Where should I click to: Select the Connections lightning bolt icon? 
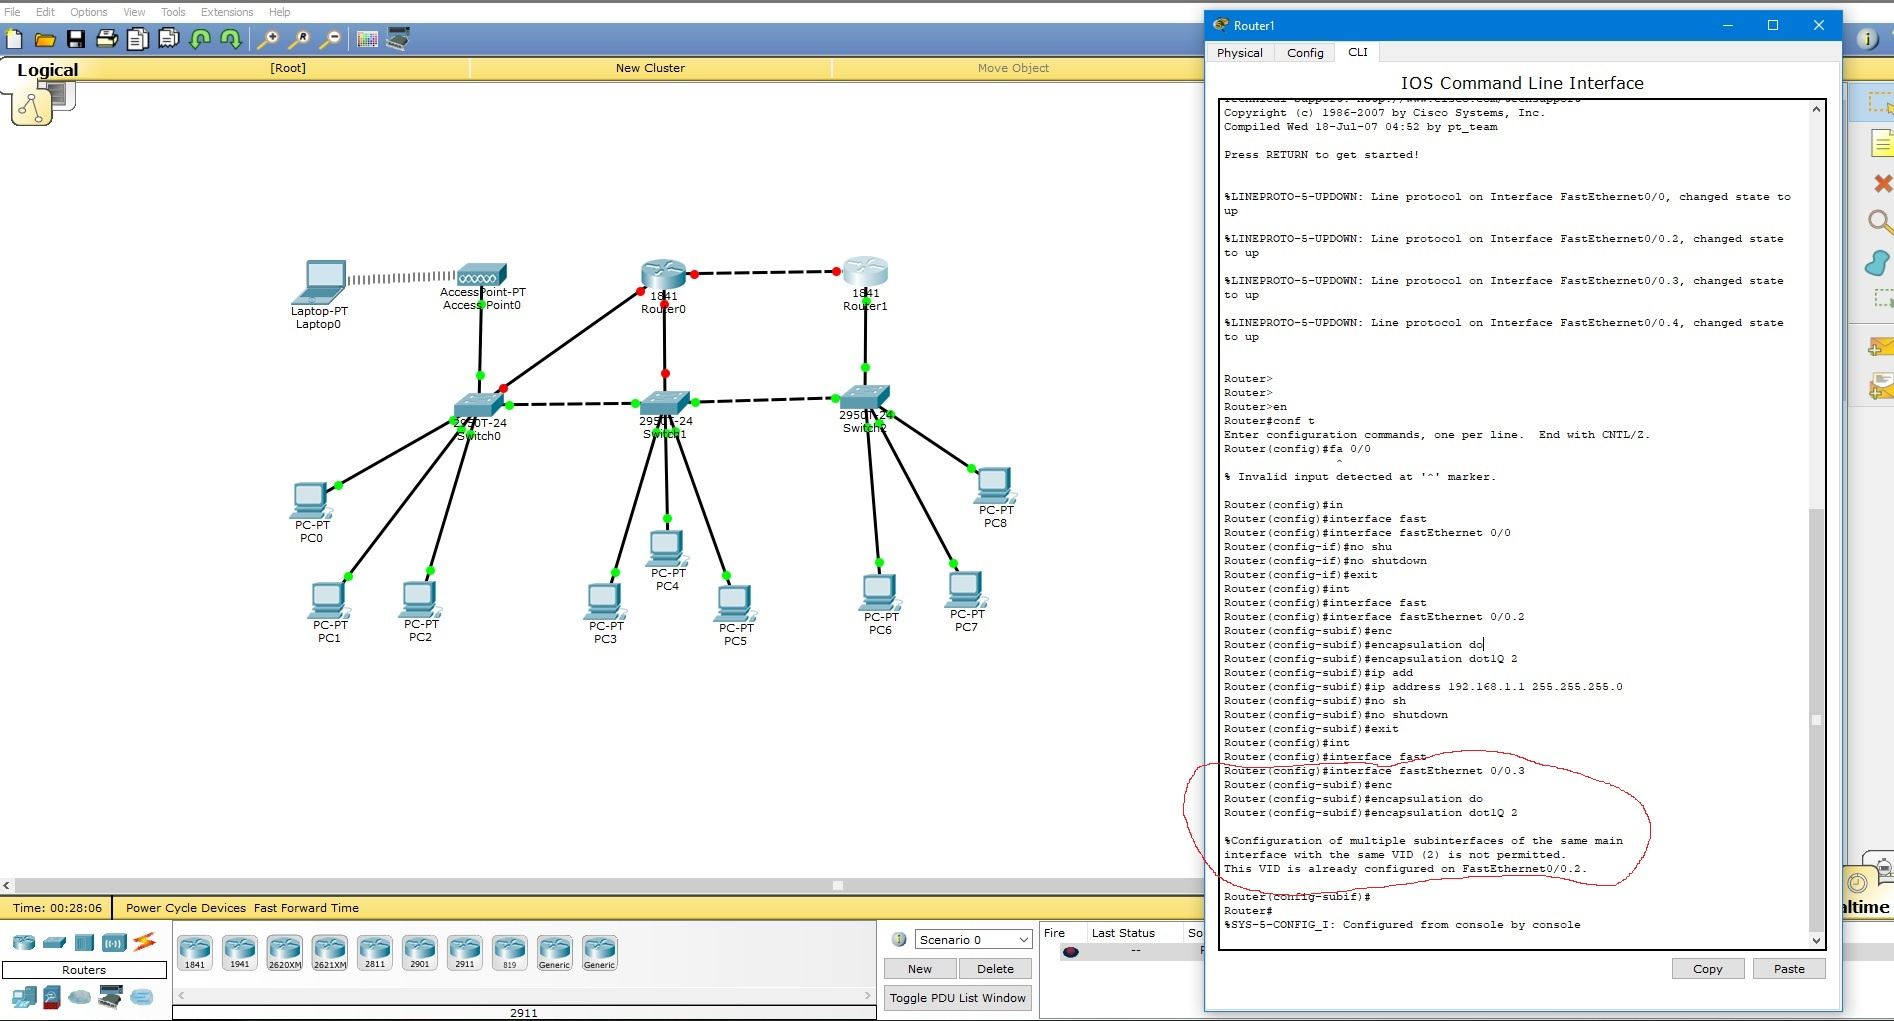pyautogui.click(x=145, y=941)
